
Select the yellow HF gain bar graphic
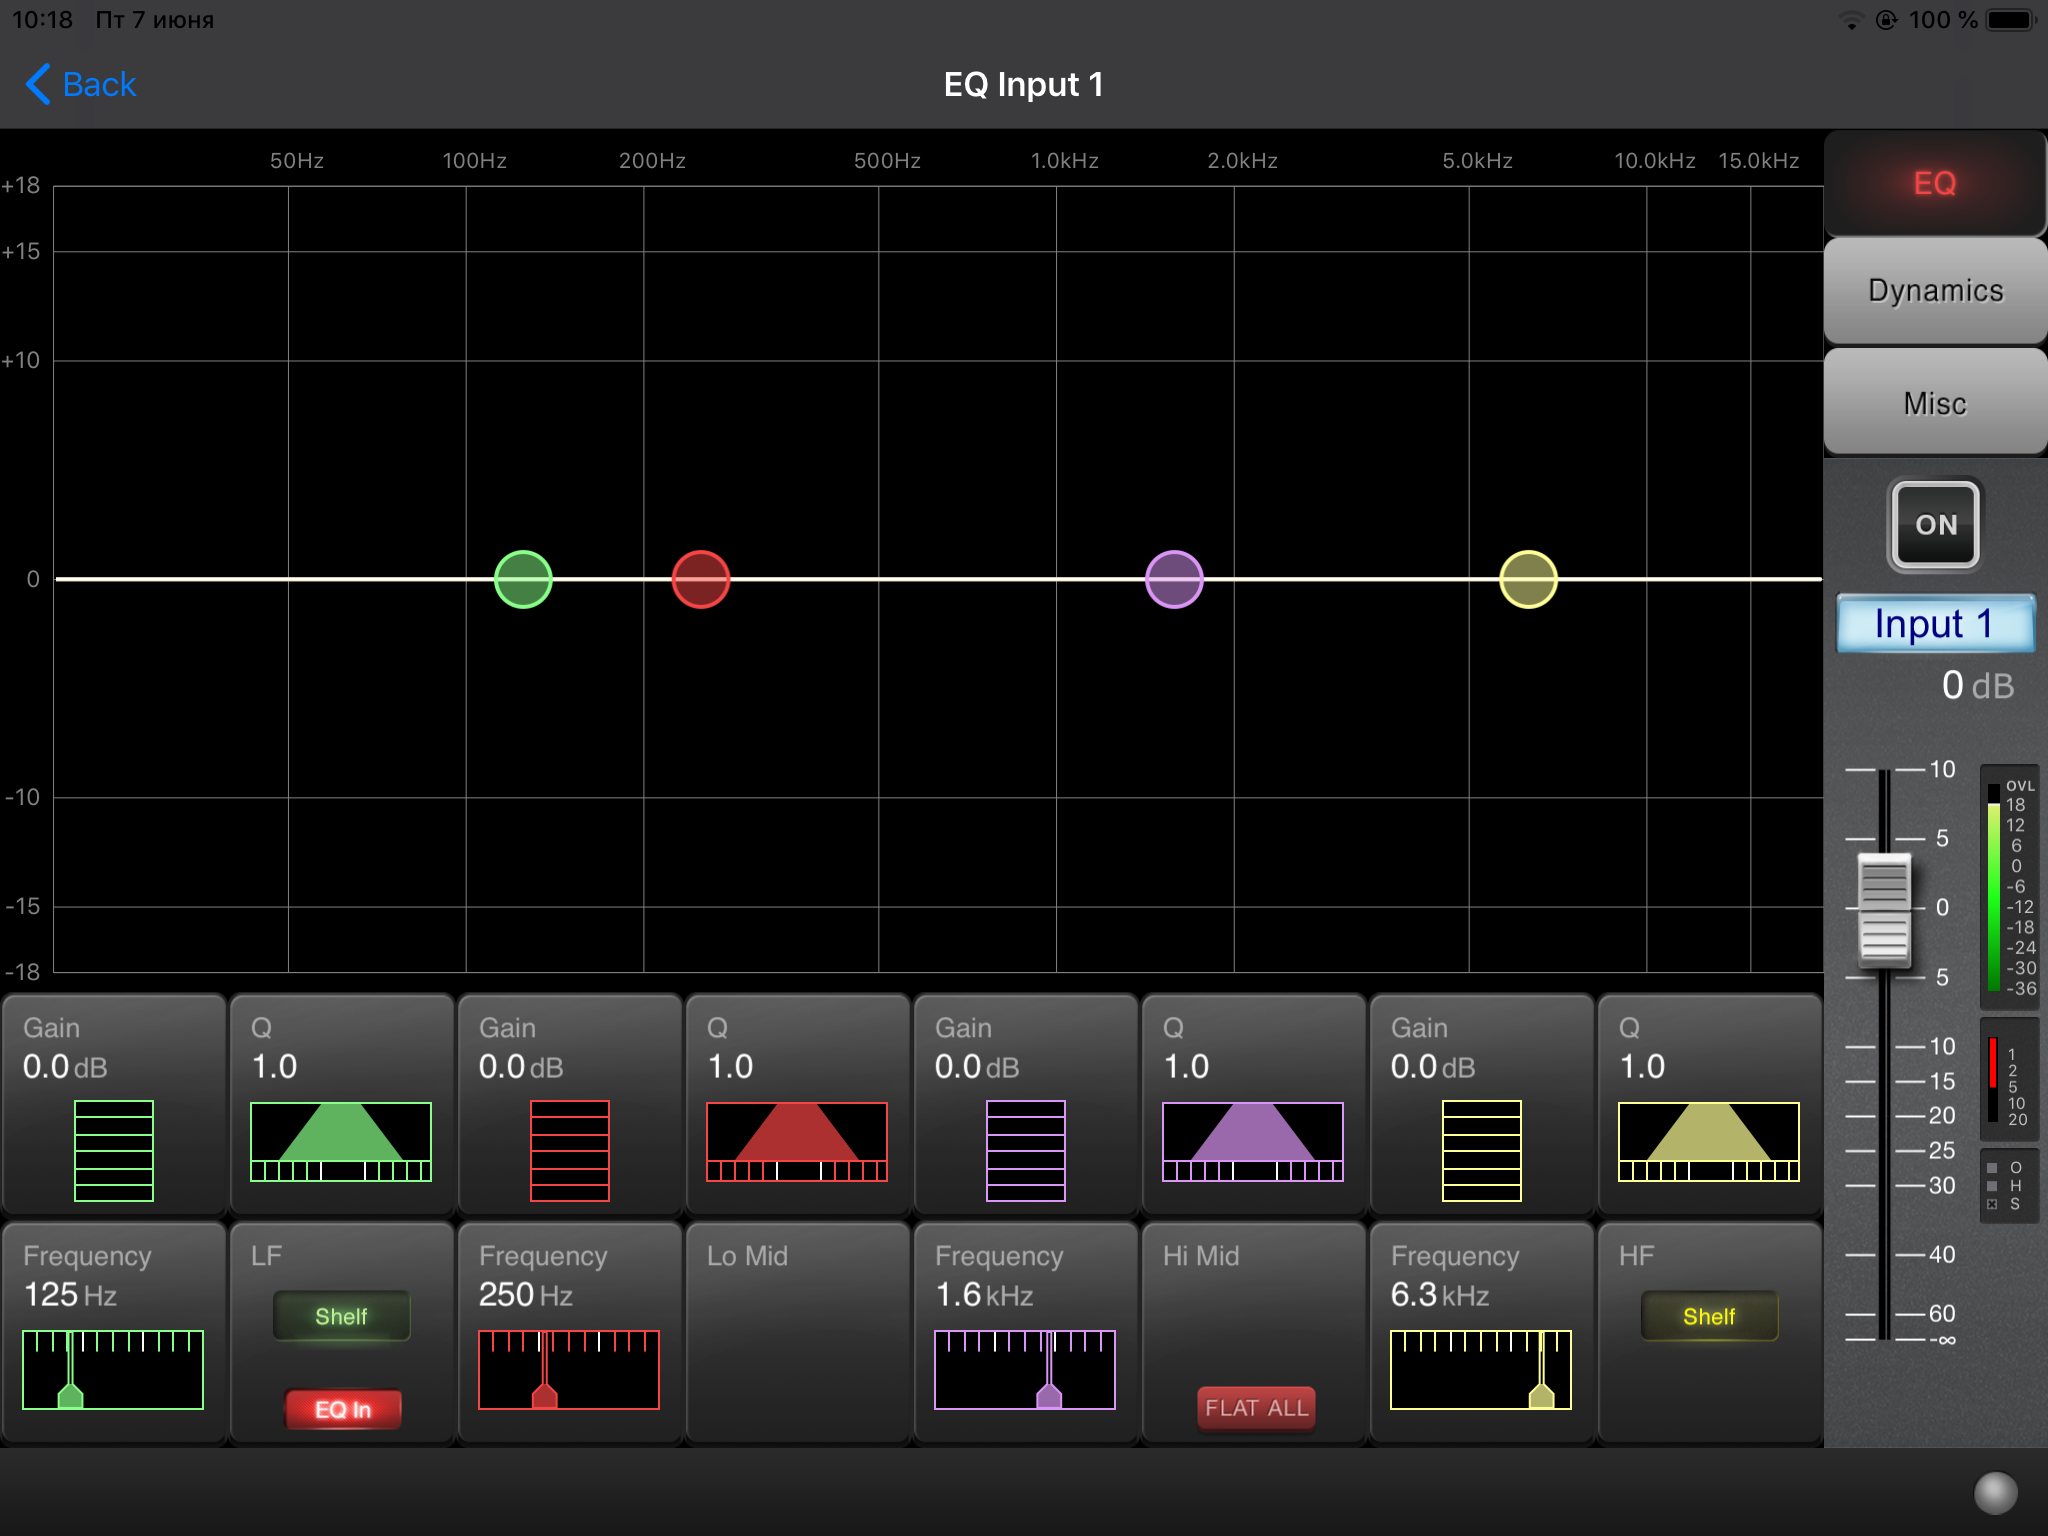(1482, 1150)
